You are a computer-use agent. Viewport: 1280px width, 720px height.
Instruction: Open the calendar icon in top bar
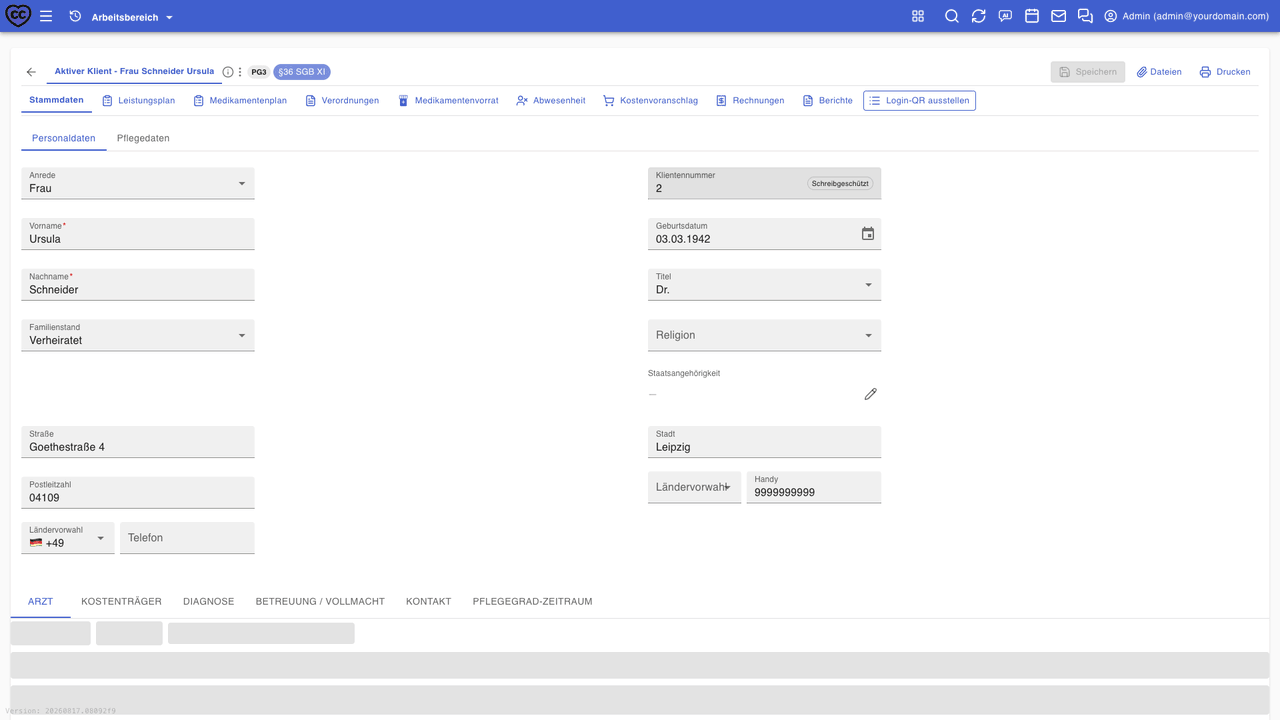tap(1032, 16)
